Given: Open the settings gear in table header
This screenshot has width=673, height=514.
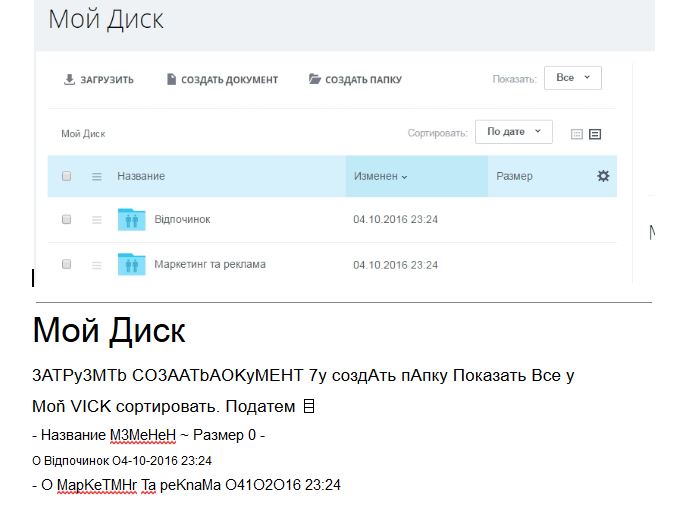Looking at the screenshot, I should (x=603, y=176).
